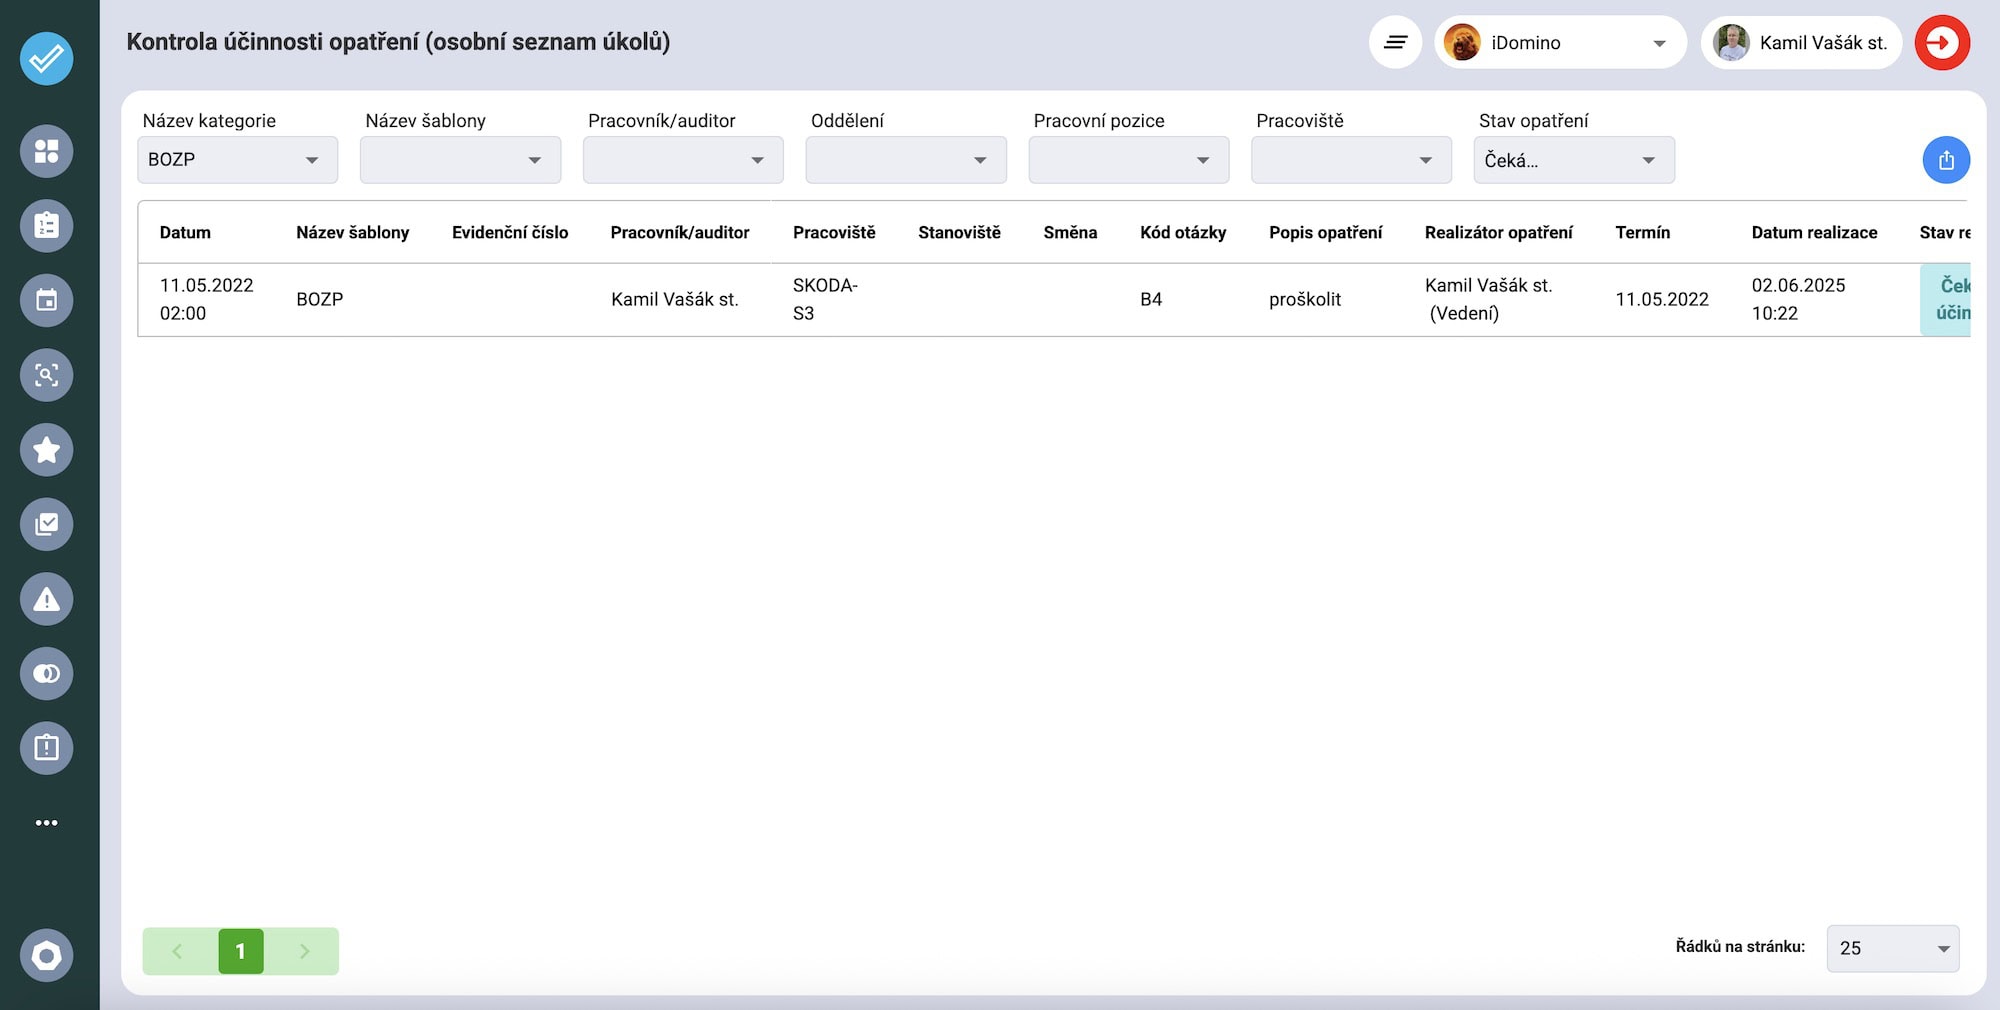Click page 1 pagination button
Image resolution: width=2000 pixels, height=1010 pixels.
[241, 951]
